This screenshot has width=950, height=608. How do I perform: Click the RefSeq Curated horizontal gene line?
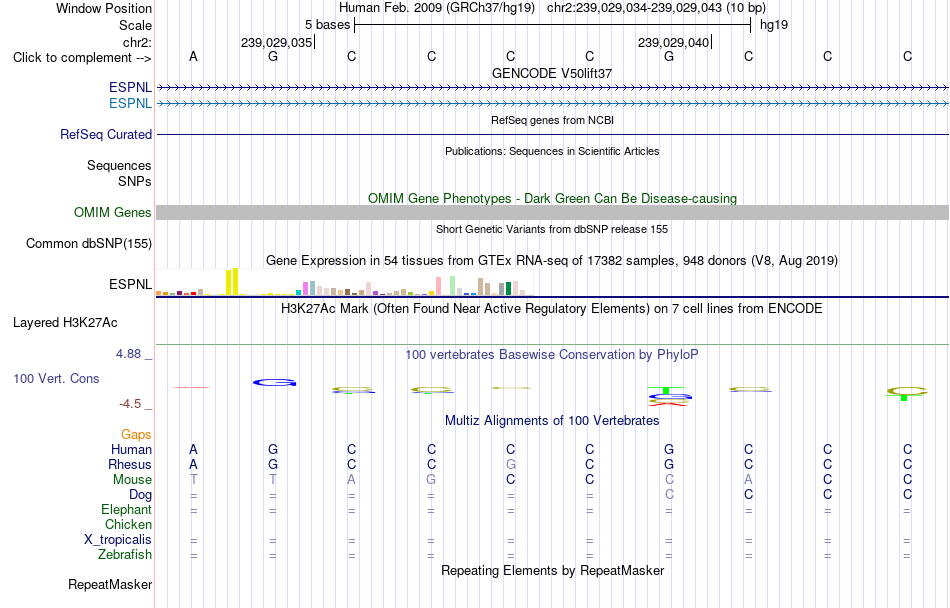tap(552, 134)
